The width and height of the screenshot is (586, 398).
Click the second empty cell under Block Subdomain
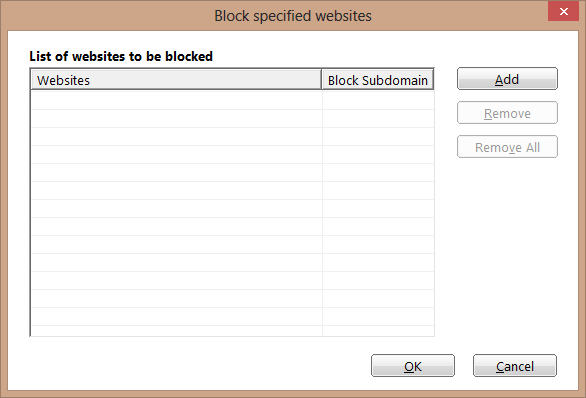[378, 118]
